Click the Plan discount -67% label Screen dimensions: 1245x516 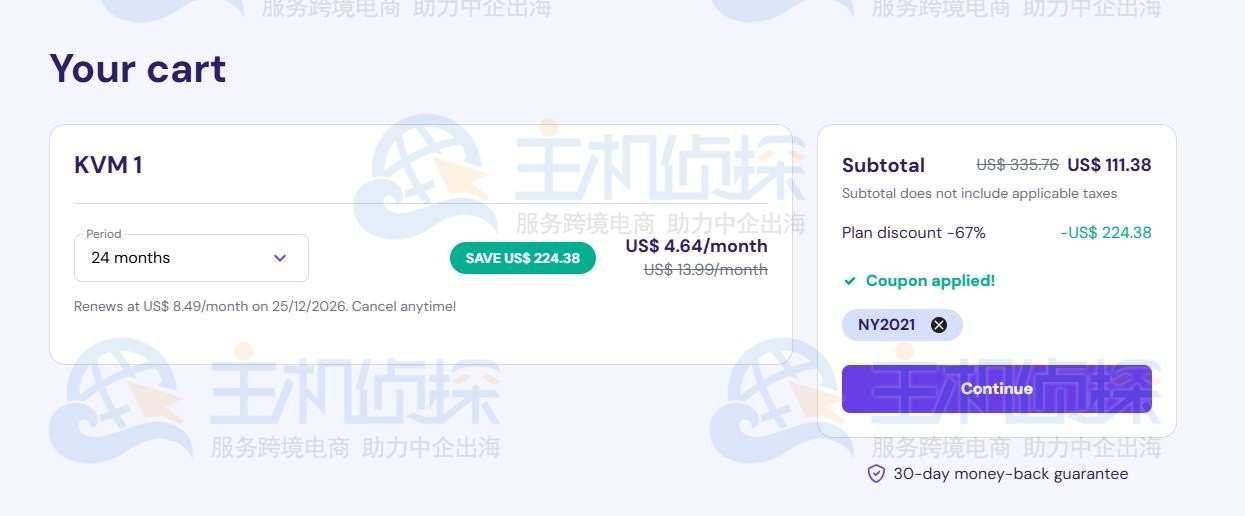(x=913, y=233)
